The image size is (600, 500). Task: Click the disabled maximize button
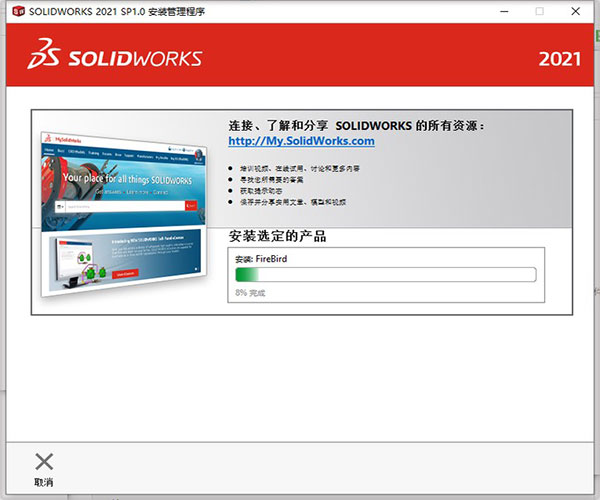[540, 11]
